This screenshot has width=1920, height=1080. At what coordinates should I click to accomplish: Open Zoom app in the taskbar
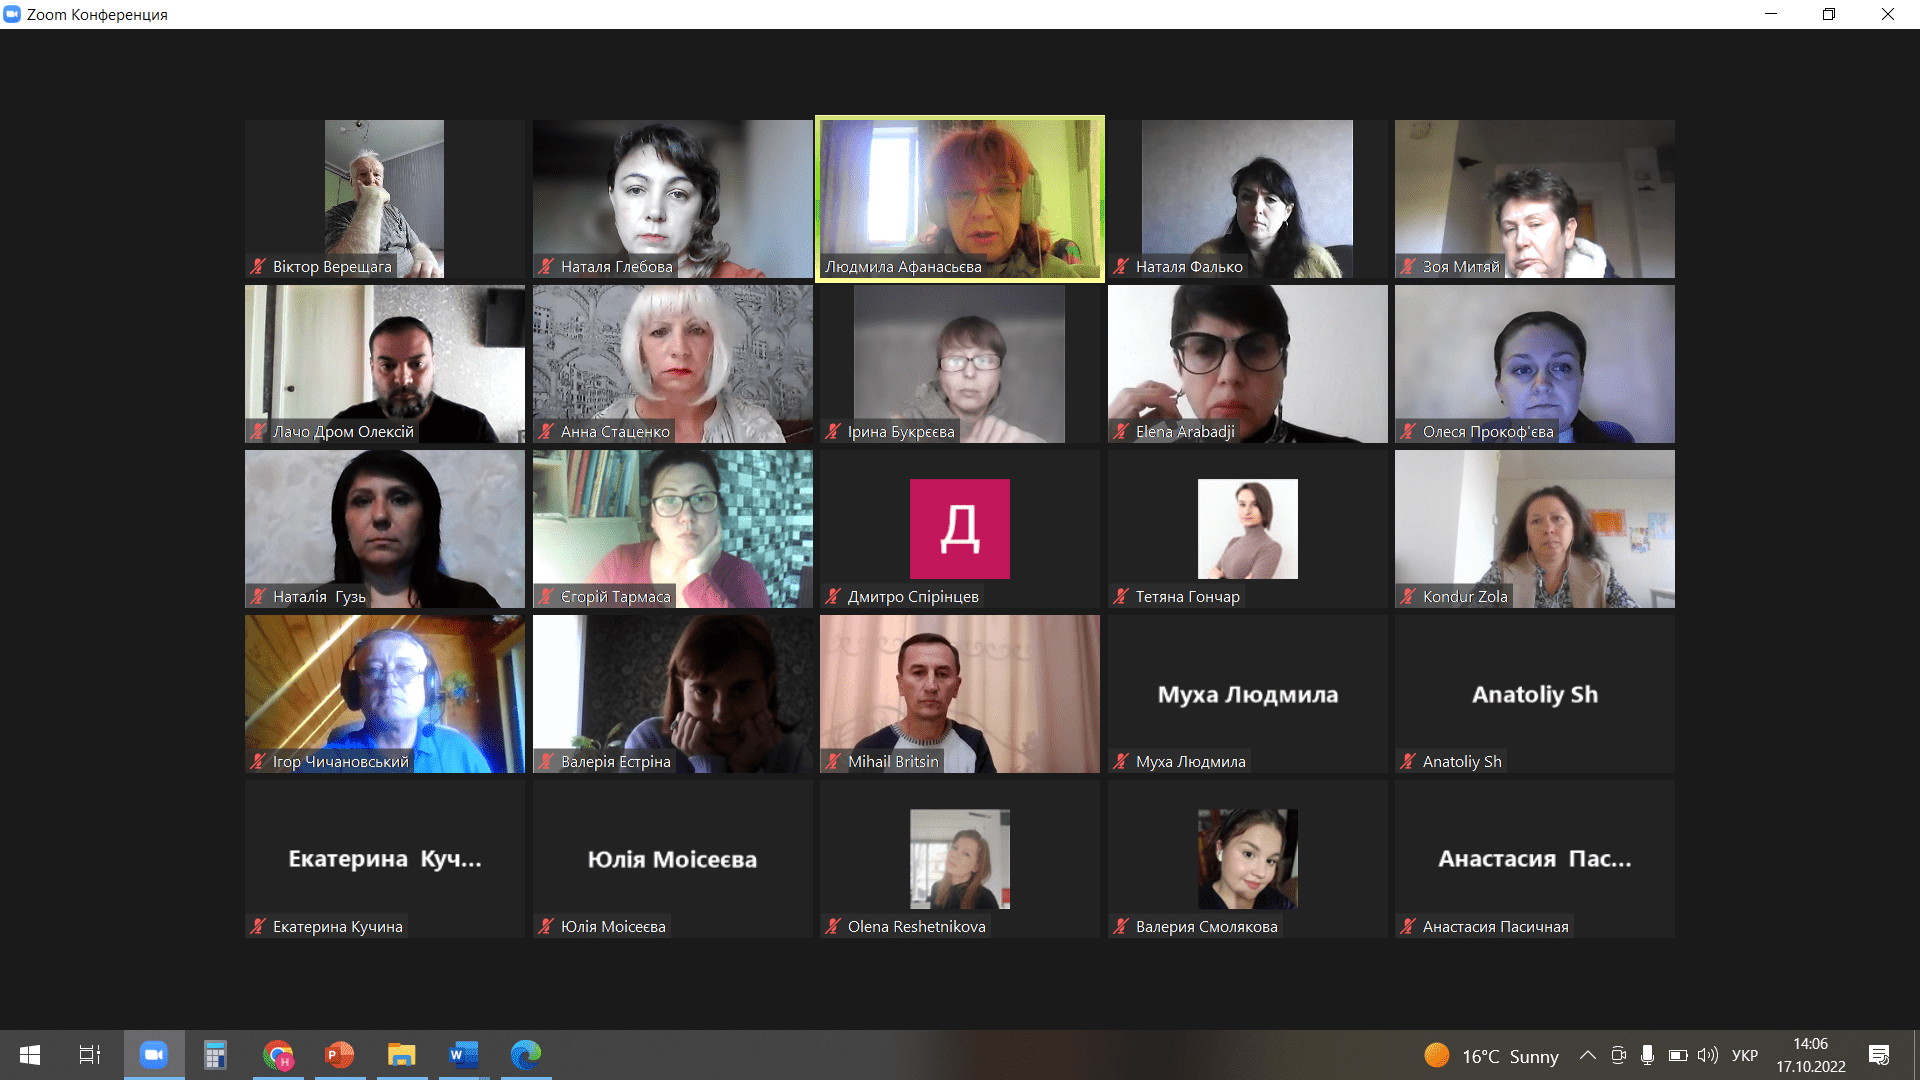click(153, 1055)
